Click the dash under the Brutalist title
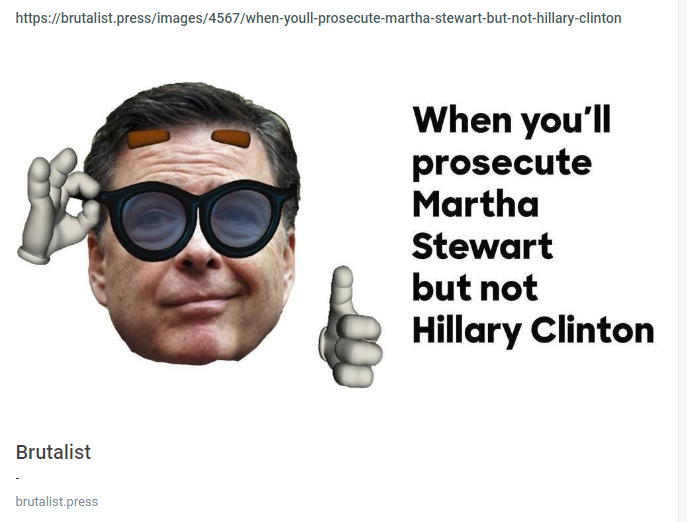The image size is (687, 522). [18, 478]
